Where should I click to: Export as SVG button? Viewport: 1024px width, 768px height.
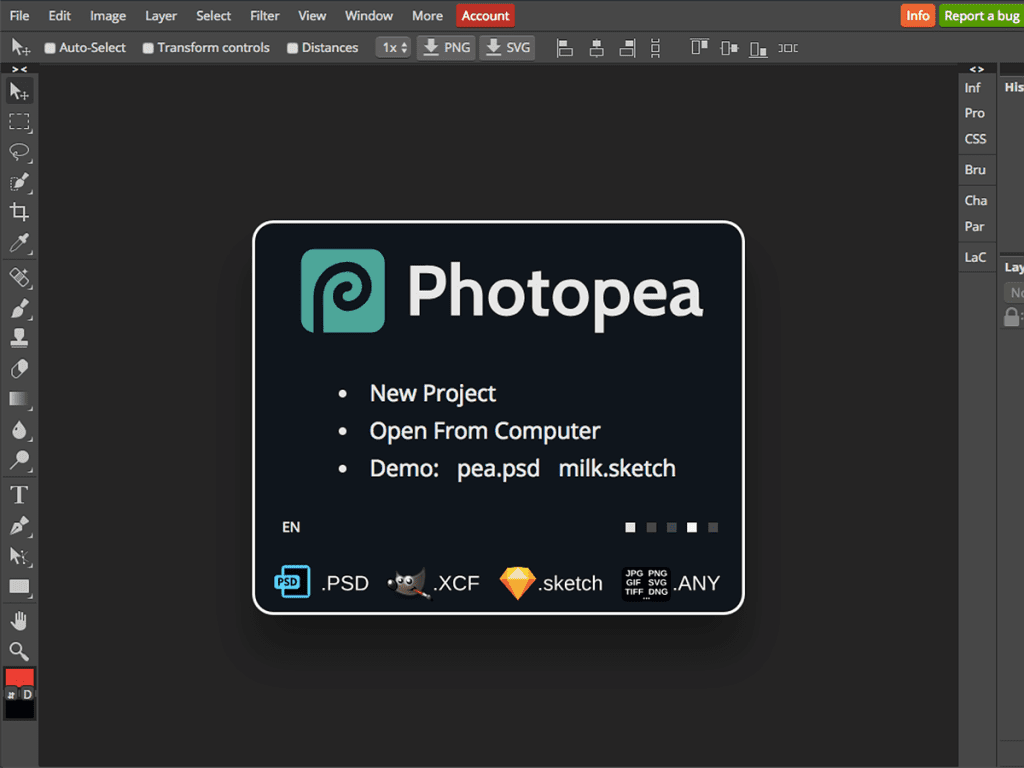(507, 48)
